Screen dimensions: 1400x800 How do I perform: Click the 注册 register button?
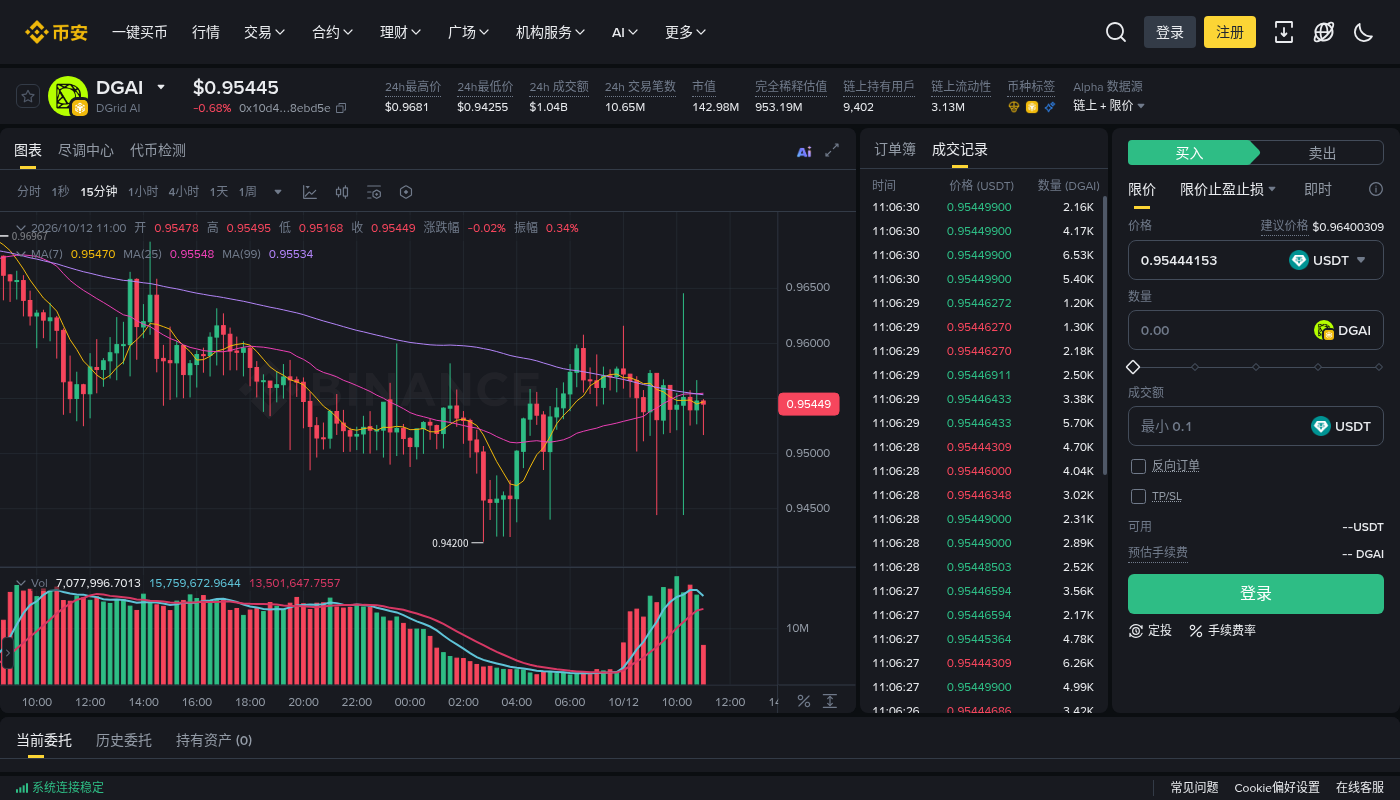1230,32
